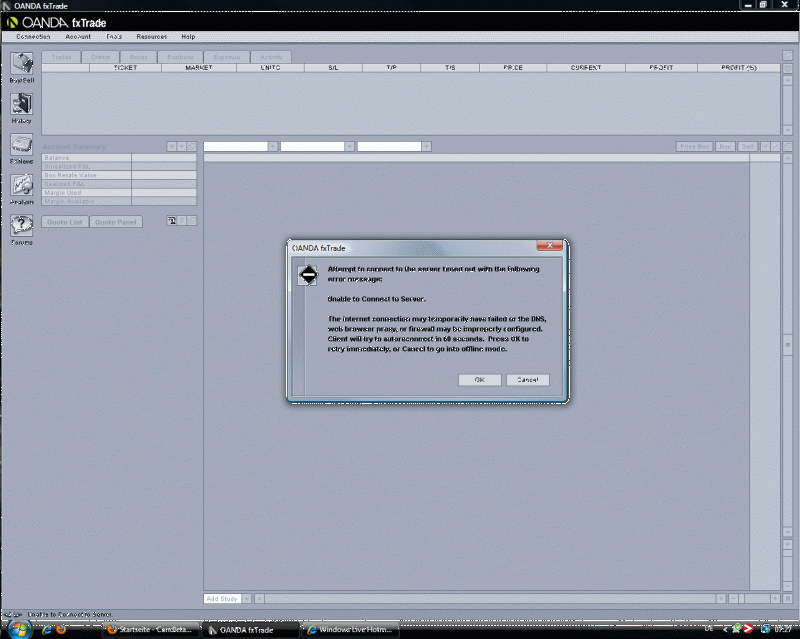800x639 pixels.
Task: Open the Resources menu
Action: pos(151,36)
